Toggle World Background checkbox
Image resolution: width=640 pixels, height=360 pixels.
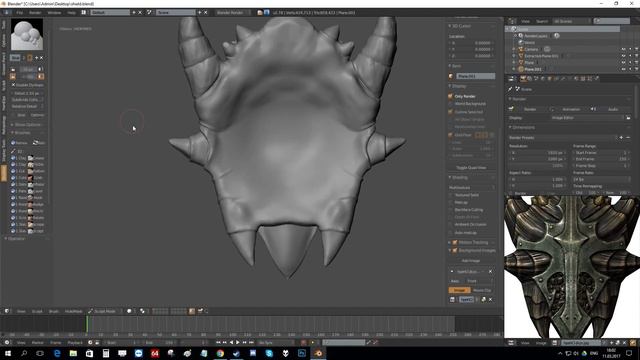(451, 104)
